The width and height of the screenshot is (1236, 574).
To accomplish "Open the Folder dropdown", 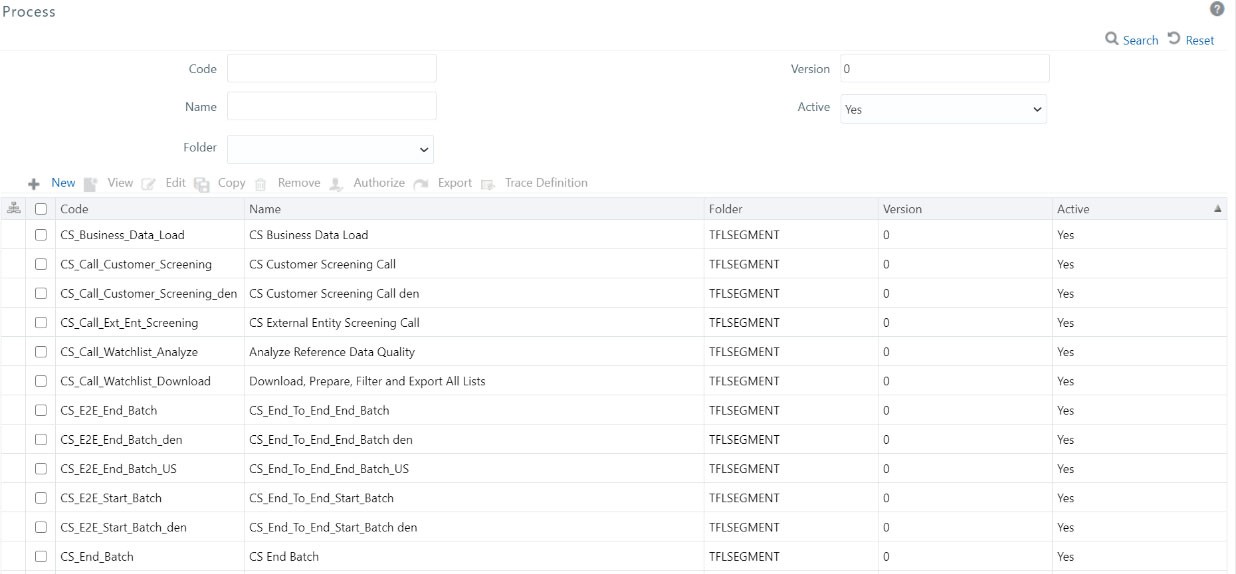I will point(331,149).
